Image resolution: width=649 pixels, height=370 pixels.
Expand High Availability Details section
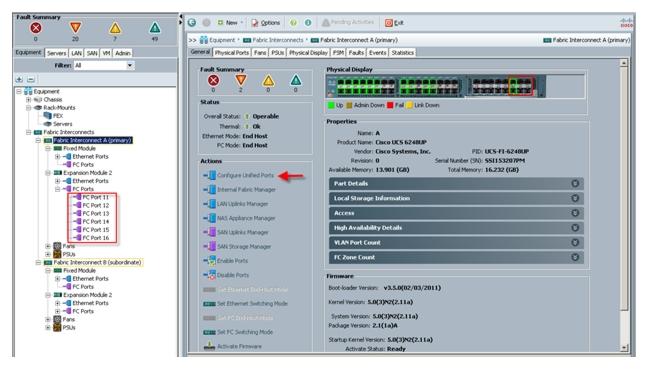(456, 228)
